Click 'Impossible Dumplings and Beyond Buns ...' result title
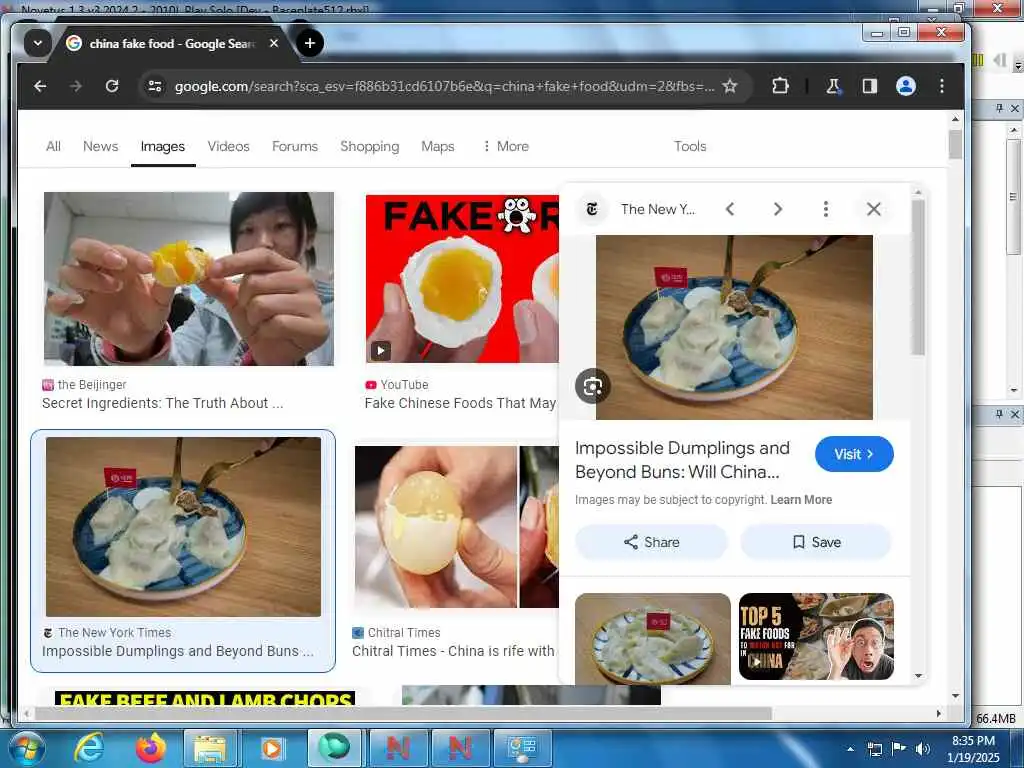Viewport: 1024px width, 768px height. [x=178, y=651]
